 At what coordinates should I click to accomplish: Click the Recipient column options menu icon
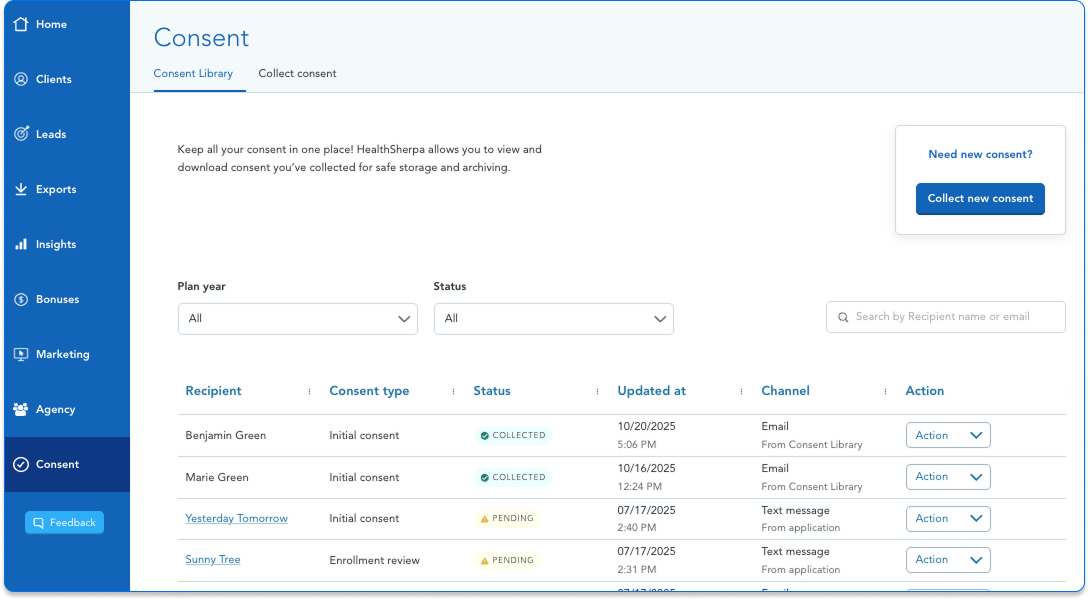pyautogui.click(x=309, y=391)
